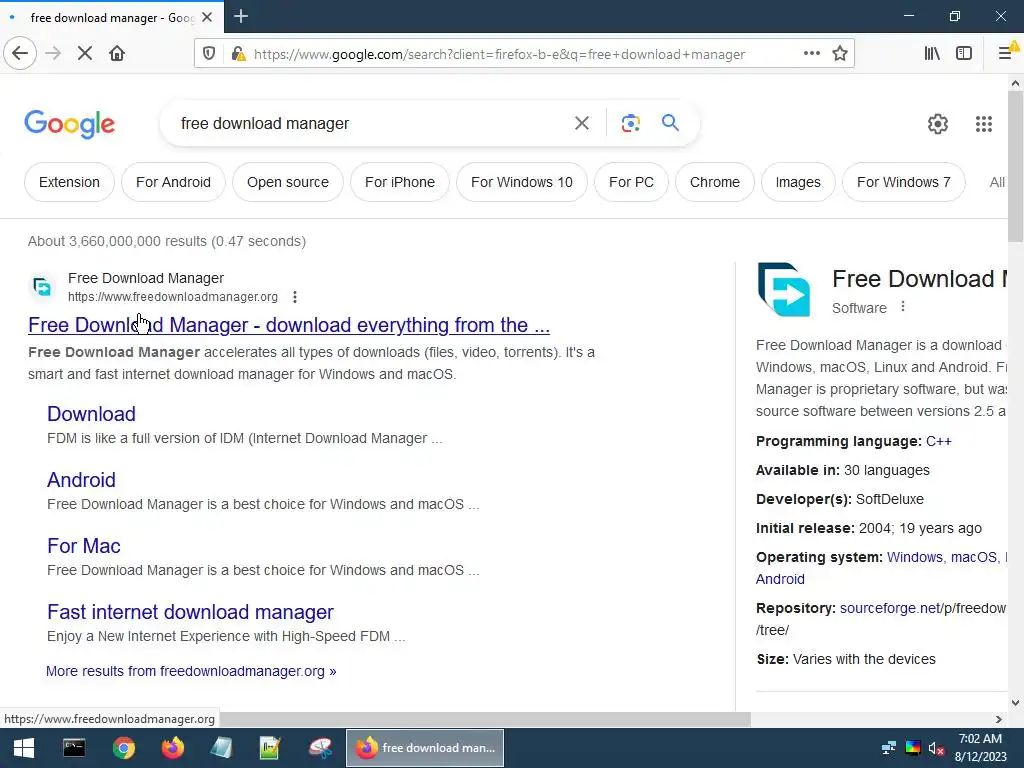Search by image using the camera lens icon

pos(630,123)
